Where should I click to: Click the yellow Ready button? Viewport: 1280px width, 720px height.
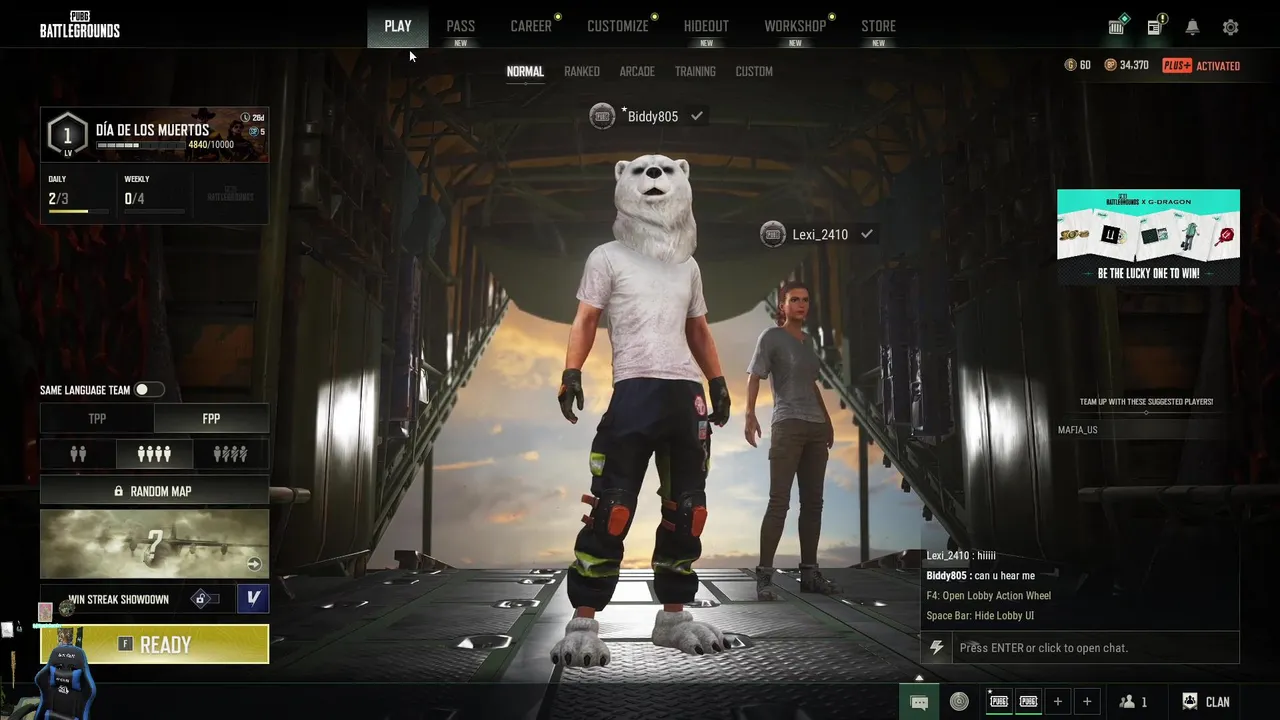(x=154, y=644)
